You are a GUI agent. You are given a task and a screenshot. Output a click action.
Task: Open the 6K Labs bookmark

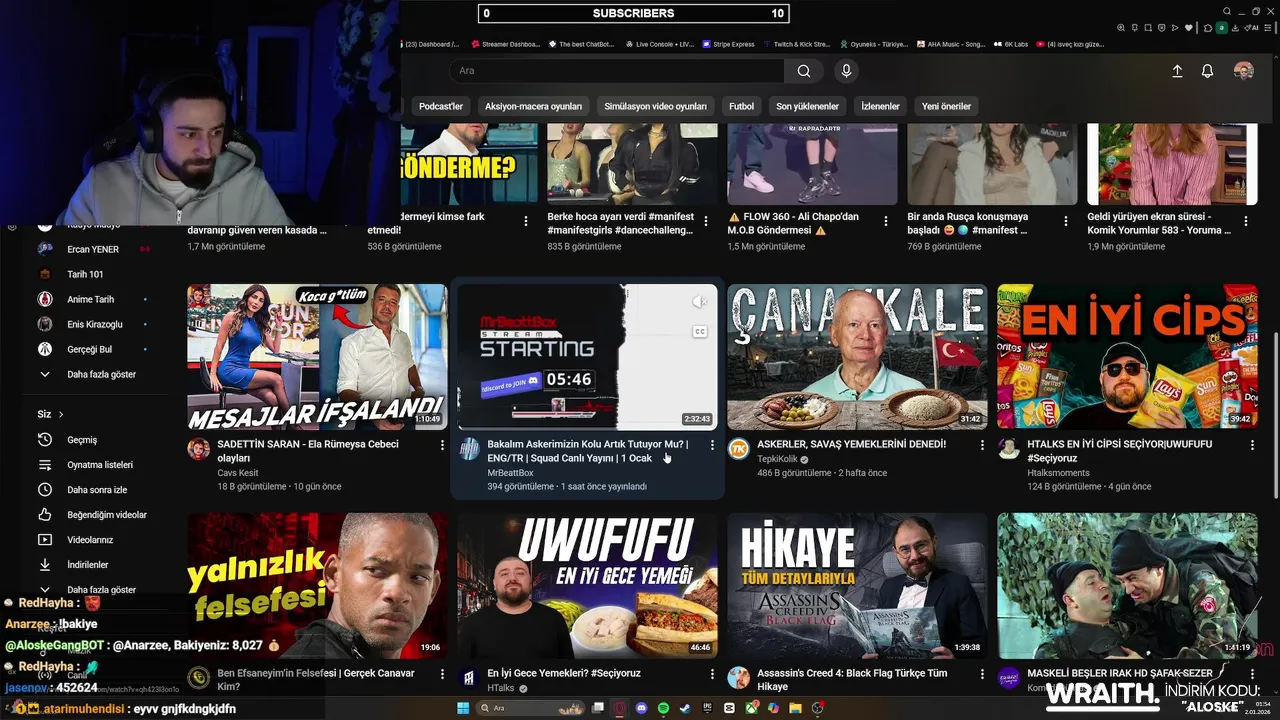click(x=1010, y=44)
